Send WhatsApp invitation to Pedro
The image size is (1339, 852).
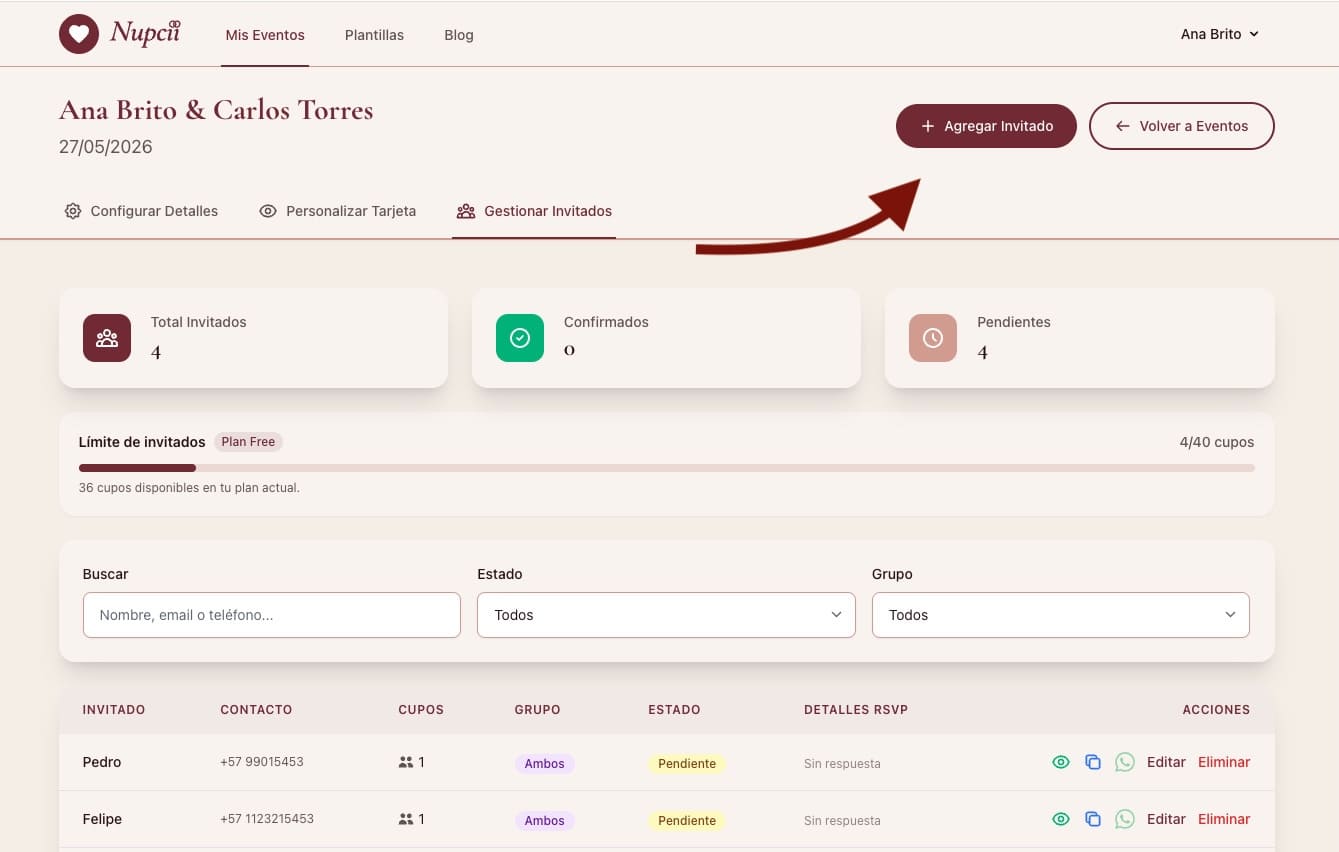click(x=1125, y=762)
